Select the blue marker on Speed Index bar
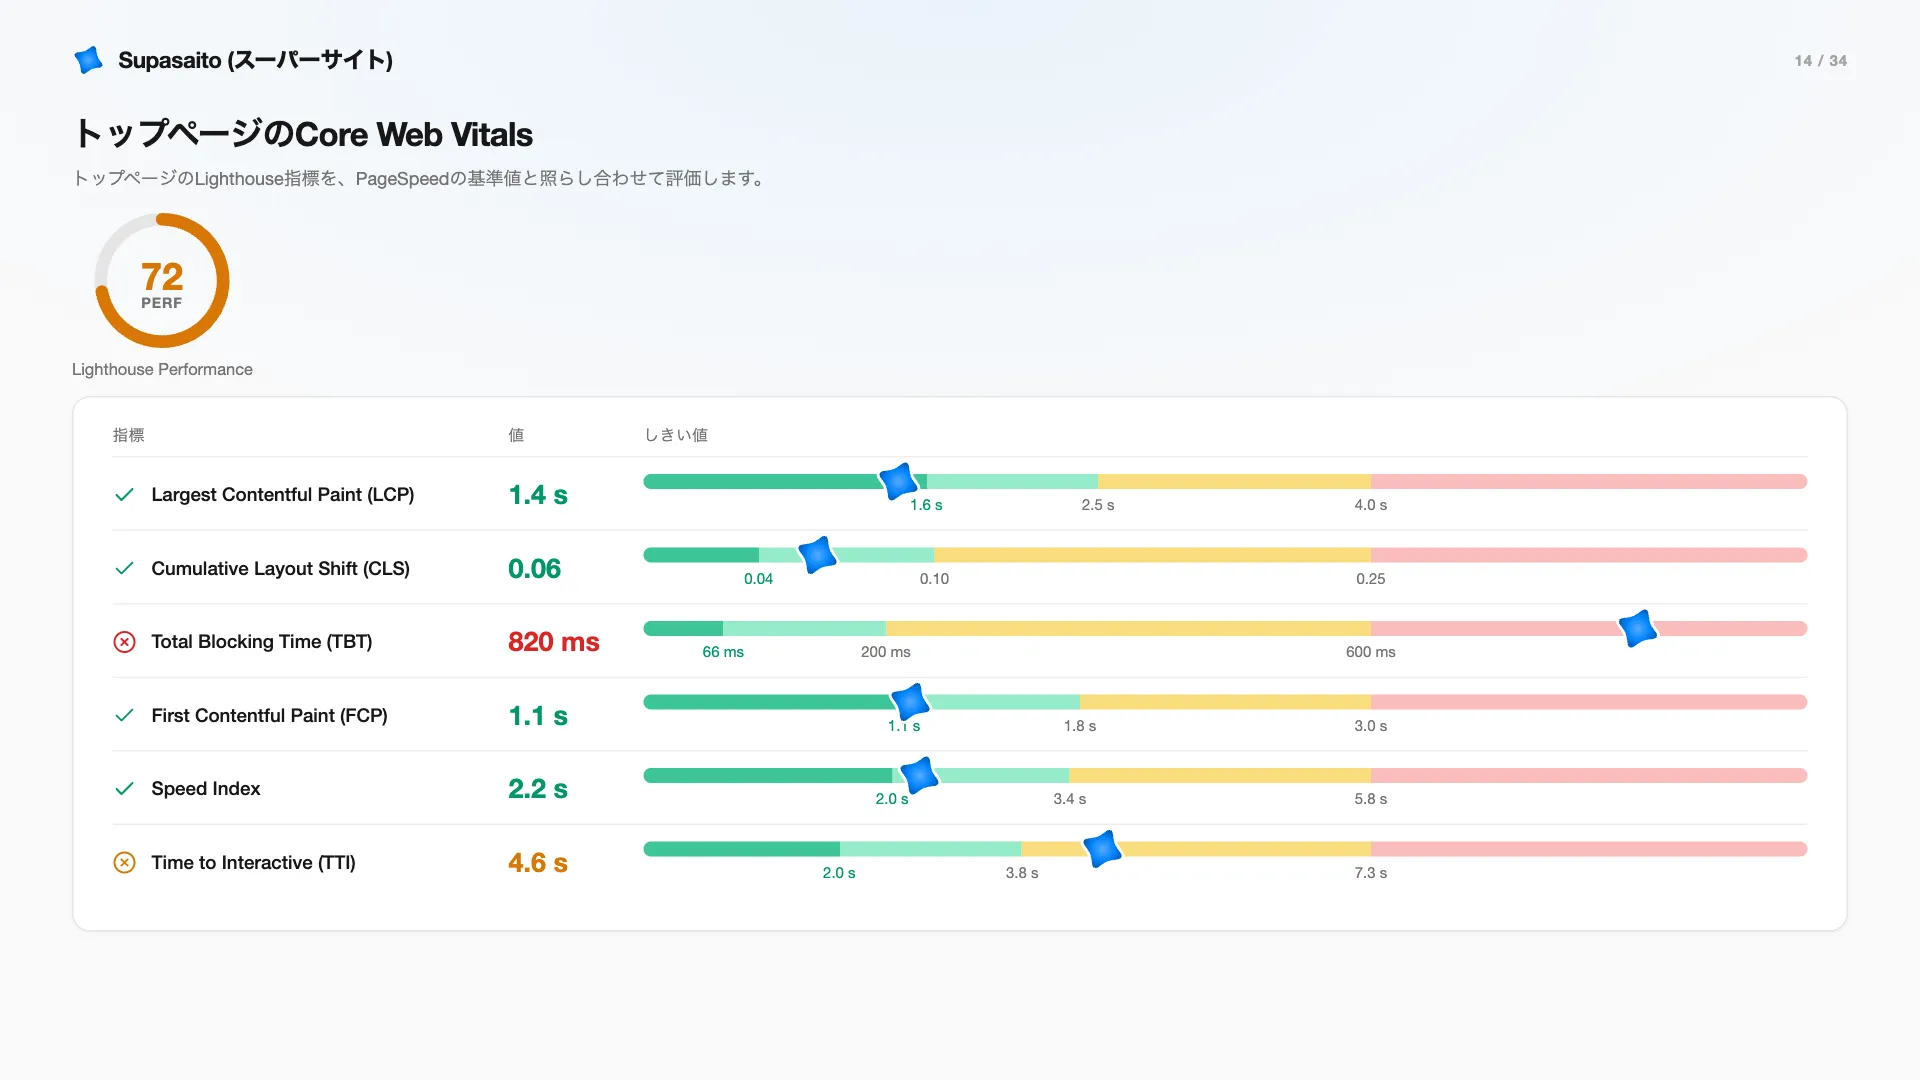 point(919,775)
